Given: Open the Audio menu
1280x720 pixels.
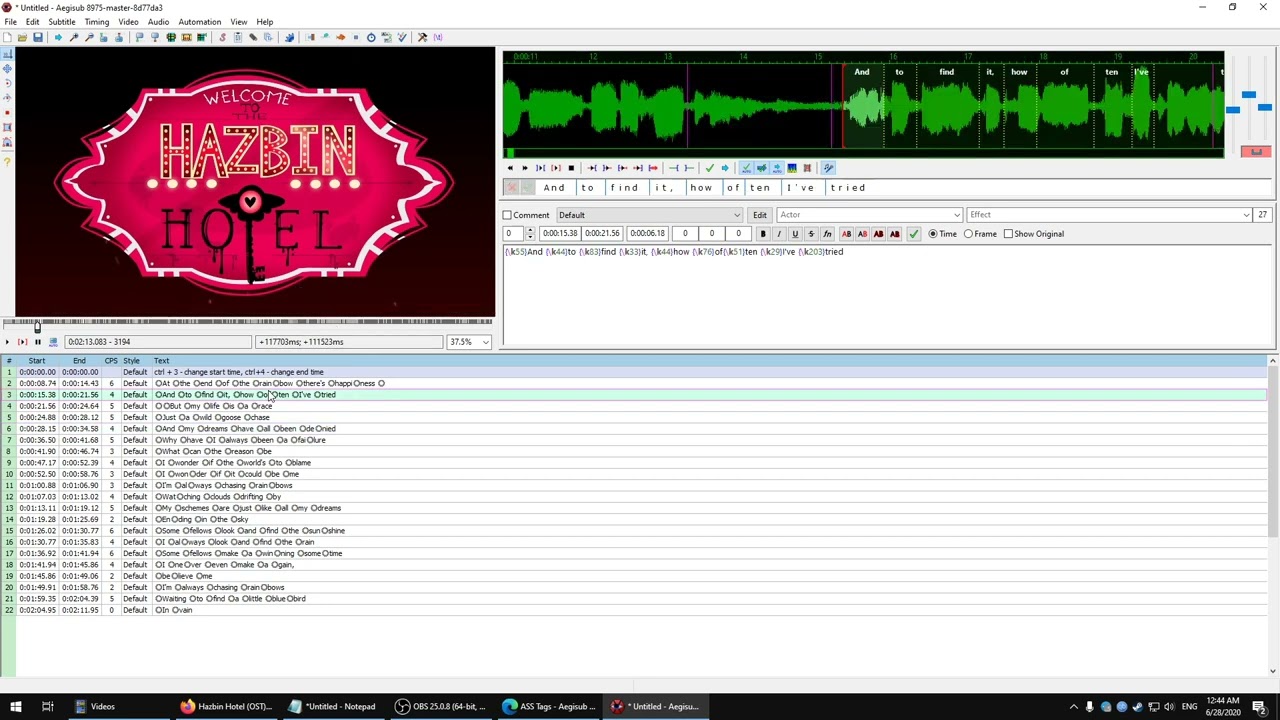Looking at the screenshot, I should (x=158, y=22).
